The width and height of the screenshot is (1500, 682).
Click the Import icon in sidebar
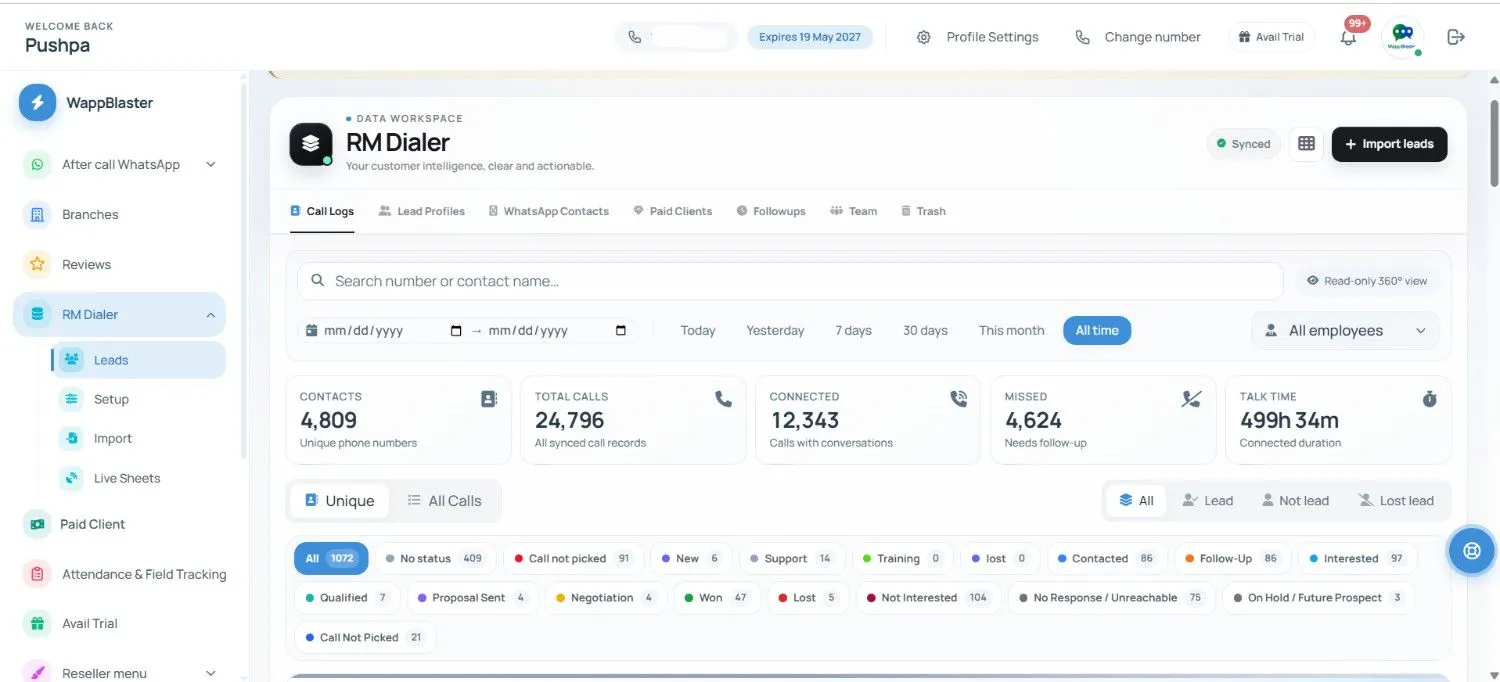(x=71, y=438)
